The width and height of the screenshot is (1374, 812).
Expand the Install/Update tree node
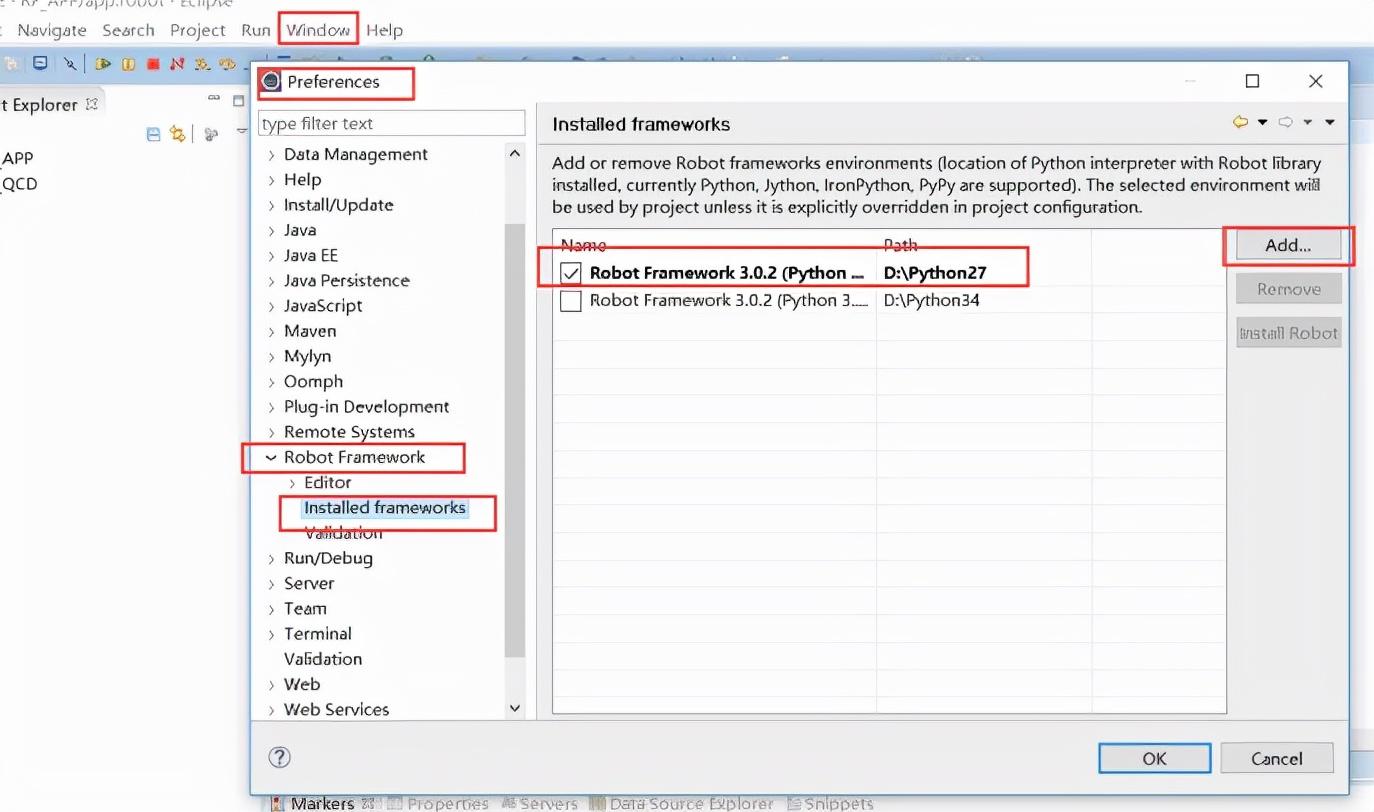tap(271, 205)
